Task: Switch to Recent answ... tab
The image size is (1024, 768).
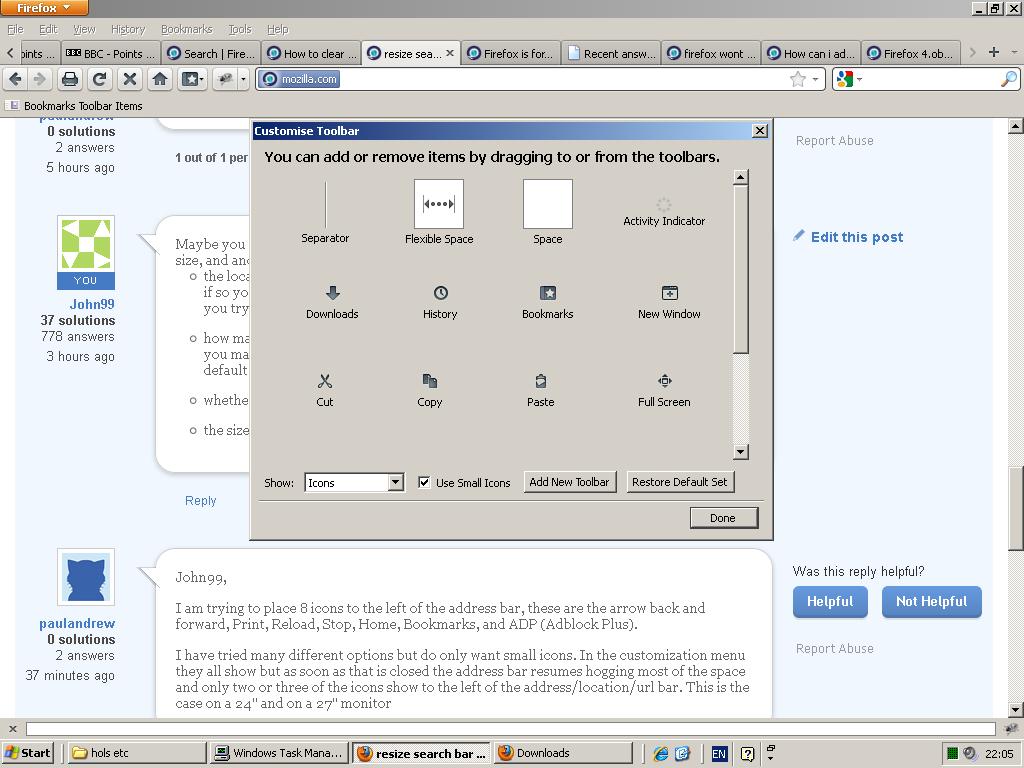Action: point(611,54)
